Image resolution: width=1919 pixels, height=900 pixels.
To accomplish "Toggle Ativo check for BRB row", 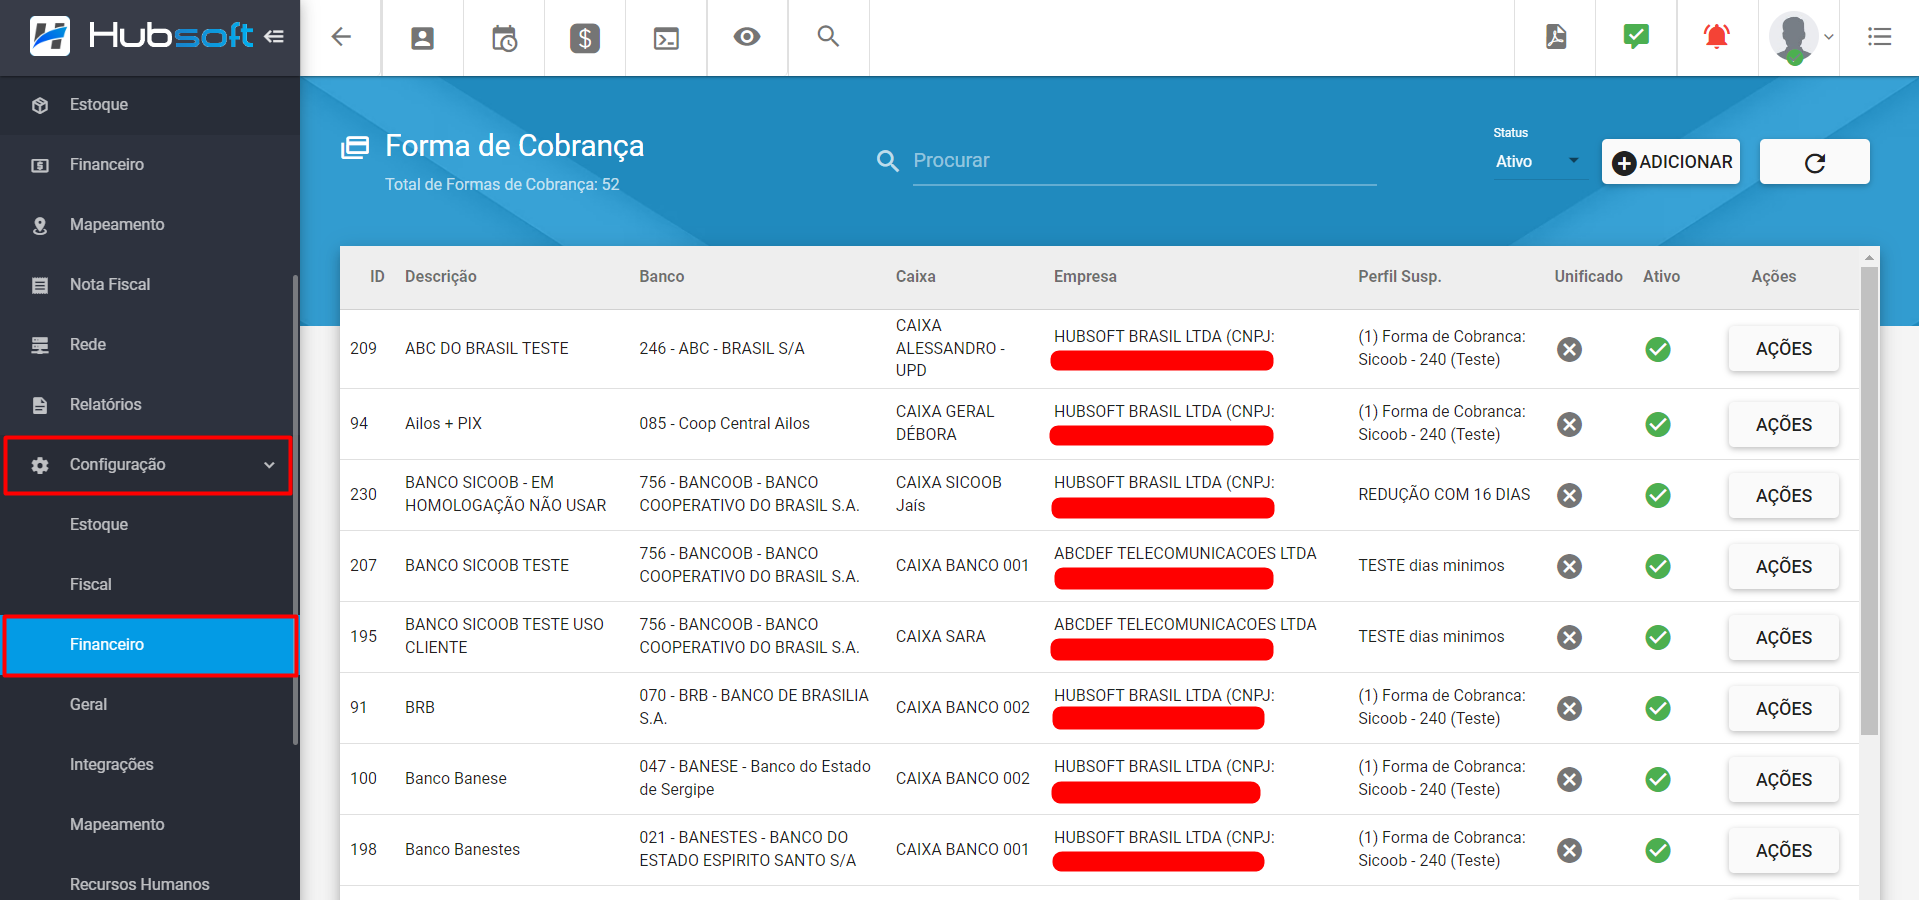I will [x=1658, y=708].
